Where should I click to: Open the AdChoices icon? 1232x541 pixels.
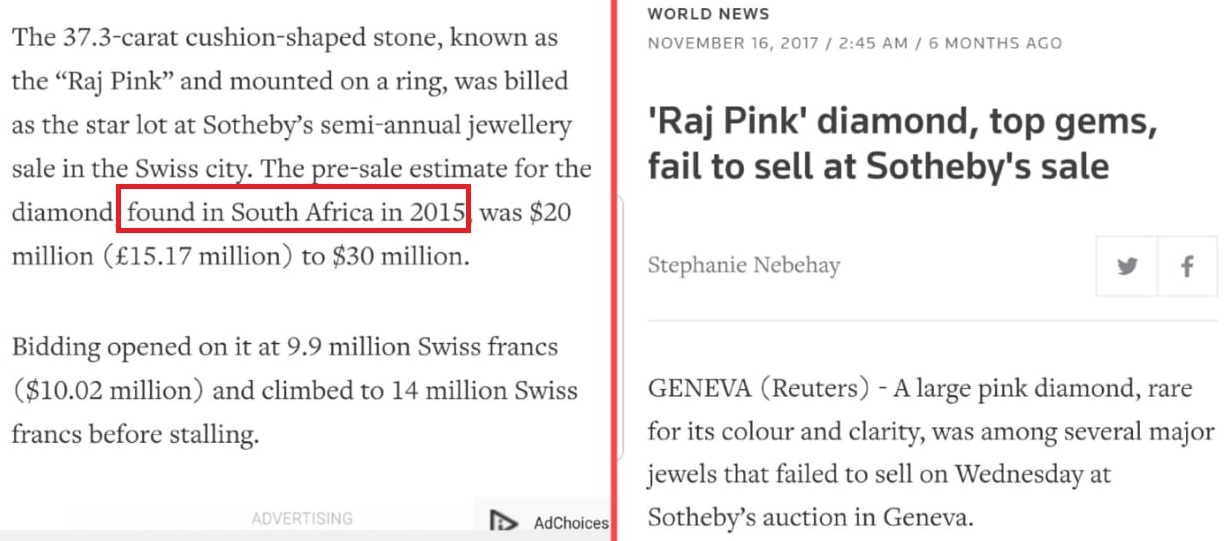click(x=504, y=521)
